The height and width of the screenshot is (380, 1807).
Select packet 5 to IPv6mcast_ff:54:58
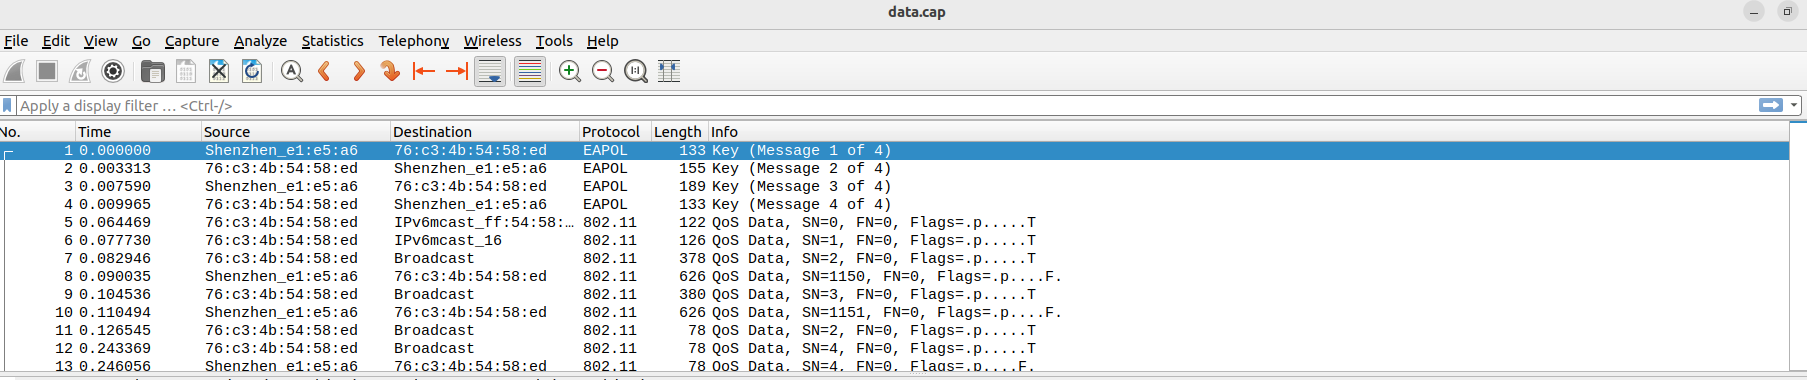point(895,222)
